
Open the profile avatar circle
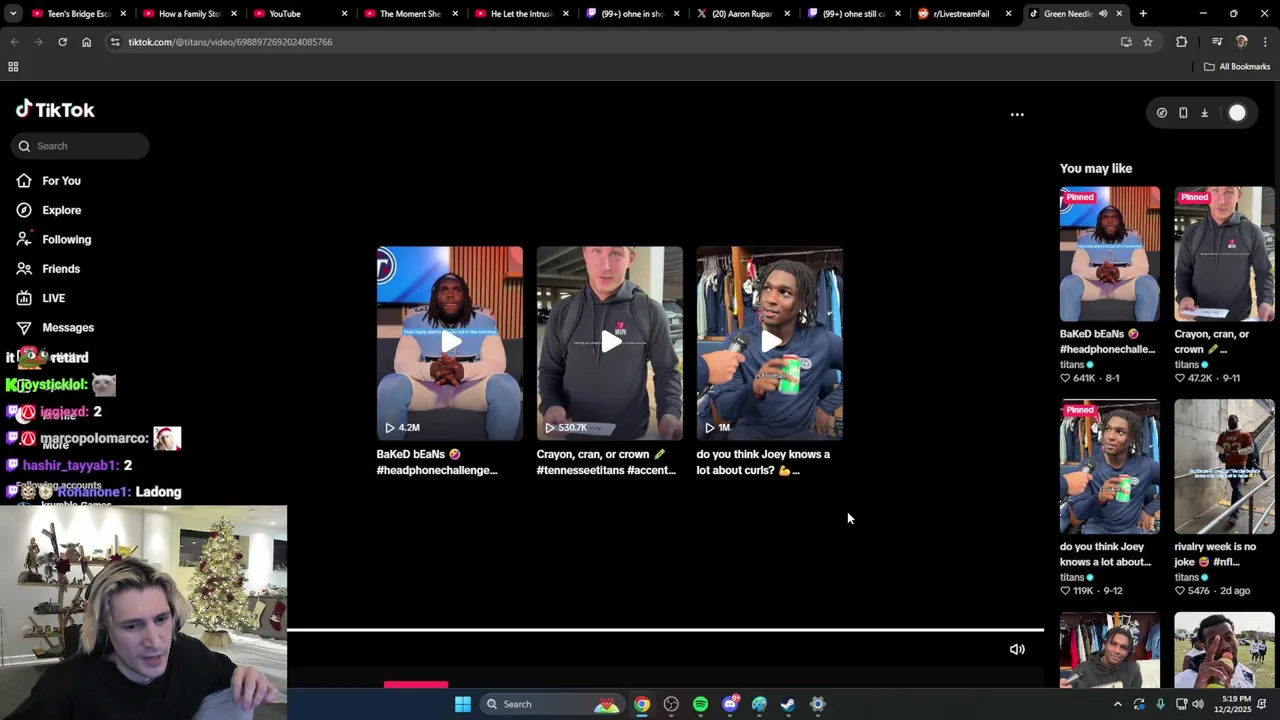coord(1237,113)
